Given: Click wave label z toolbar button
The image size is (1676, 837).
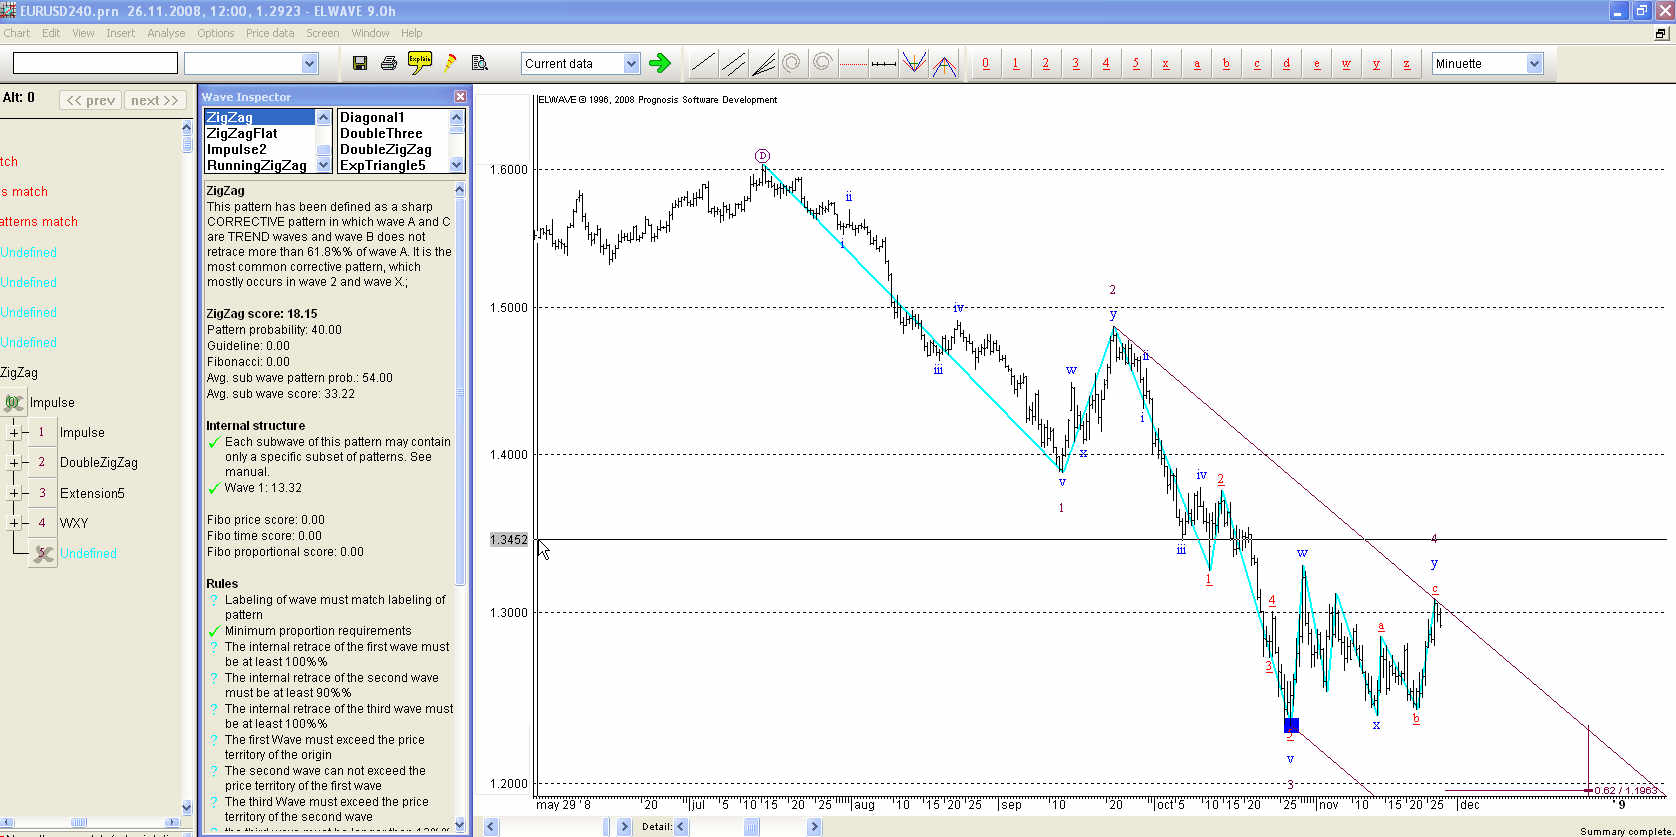Looking at the screenshot, I should 1406,64.
